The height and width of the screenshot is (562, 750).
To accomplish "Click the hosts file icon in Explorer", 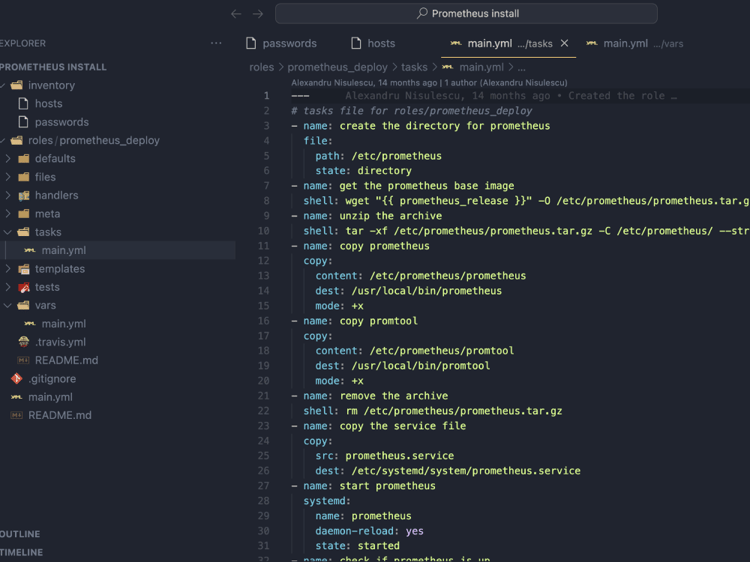I will tap(23, 103).
